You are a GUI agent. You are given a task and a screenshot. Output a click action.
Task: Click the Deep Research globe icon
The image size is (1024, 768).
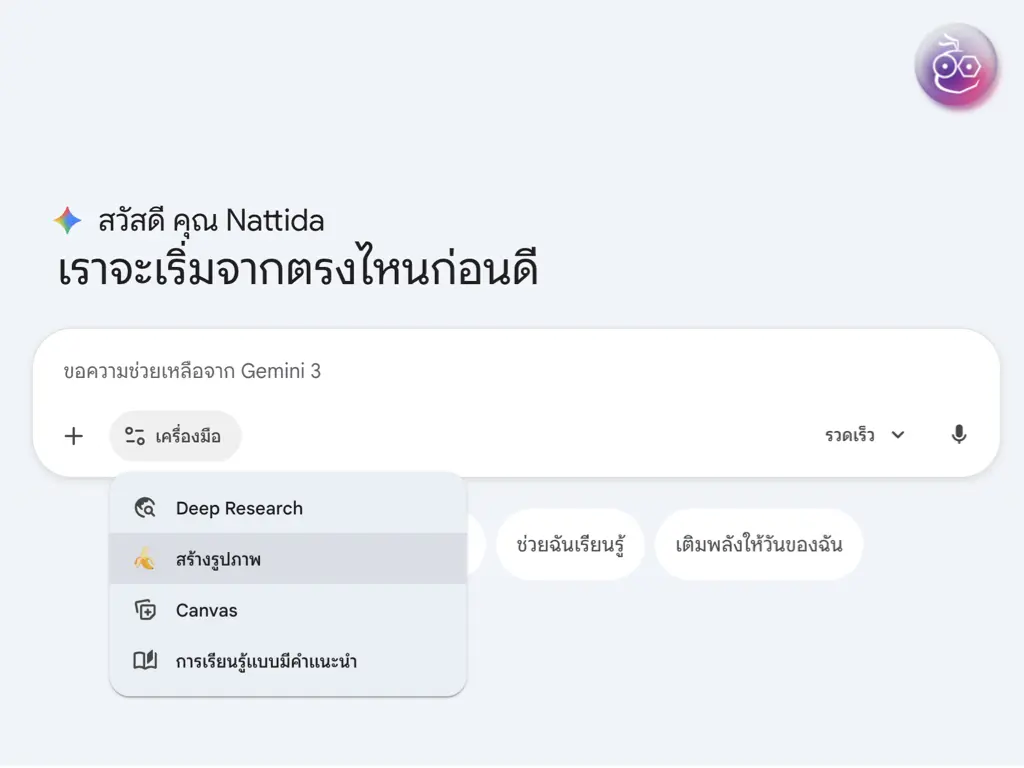pyautogui.click(x=145, y=508)
